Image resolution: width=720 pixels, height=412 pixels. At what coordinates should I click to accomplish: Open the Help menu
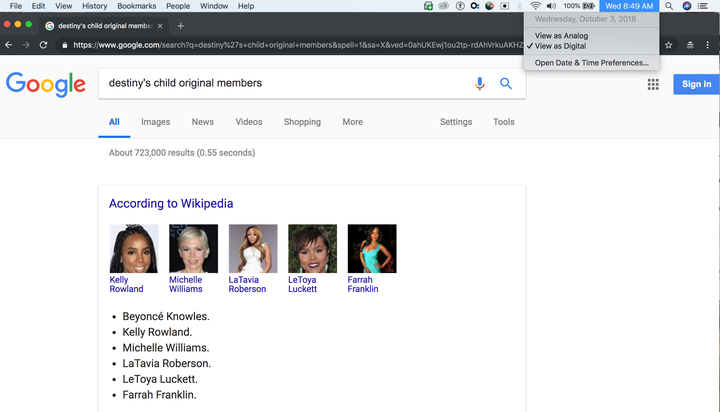click(246, 6)
